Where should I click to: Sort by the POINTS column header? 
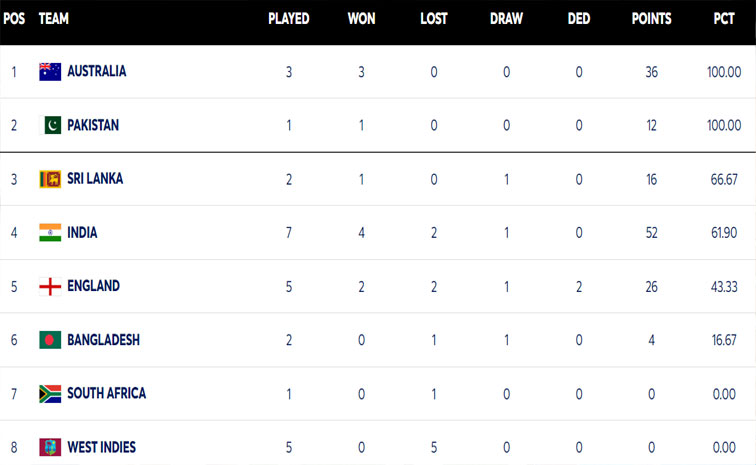click(650, 19)
